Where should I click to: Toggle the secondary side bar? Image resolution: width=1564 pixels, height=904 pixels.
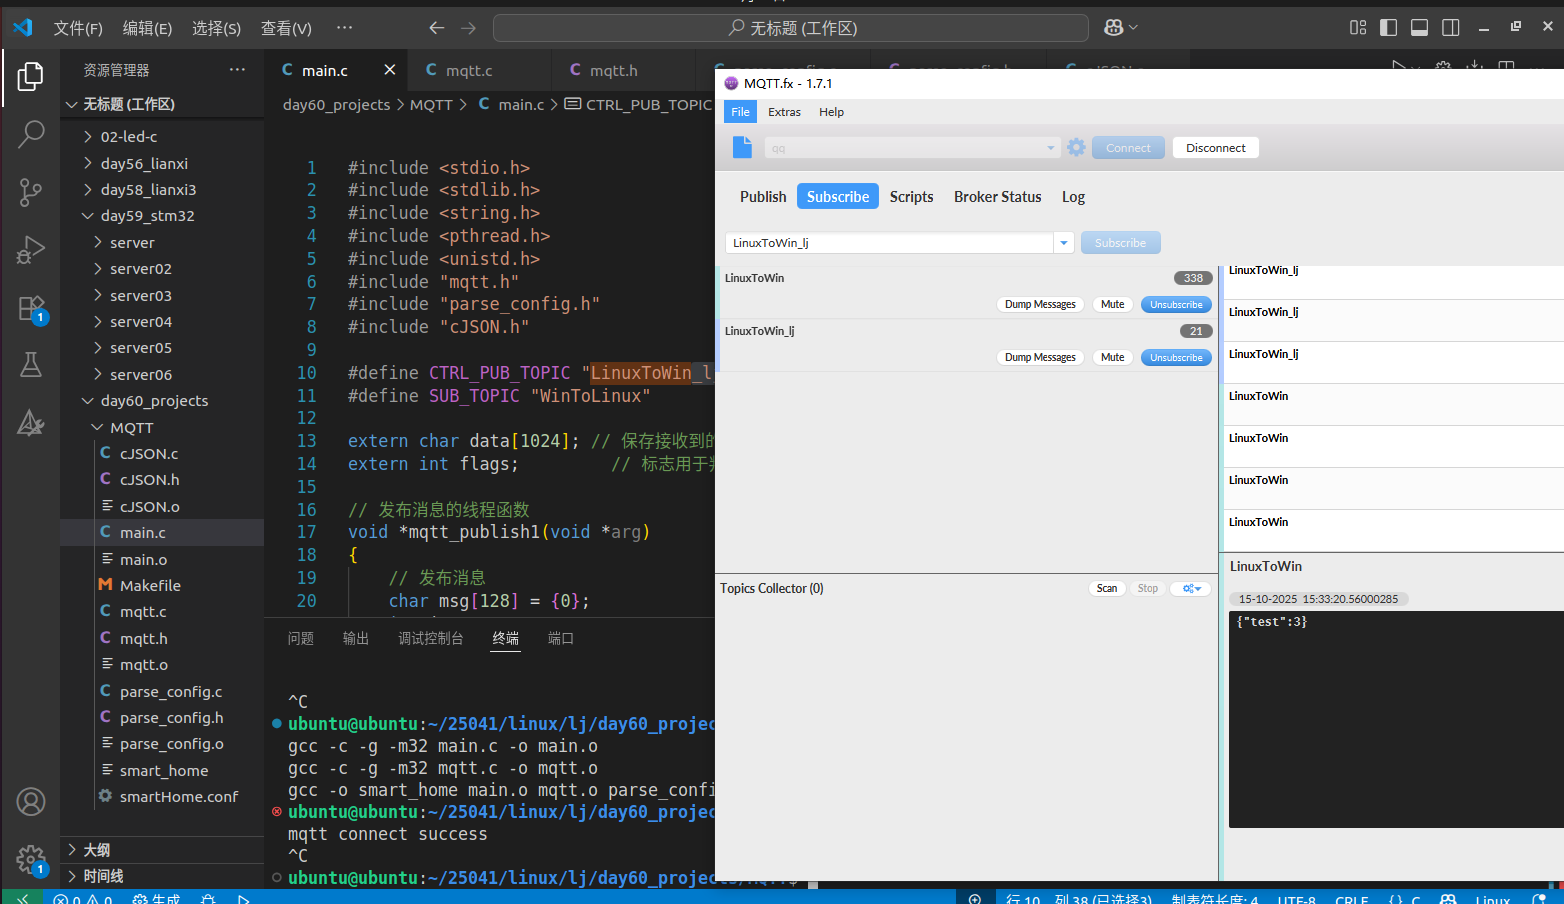coord(1451,28)
